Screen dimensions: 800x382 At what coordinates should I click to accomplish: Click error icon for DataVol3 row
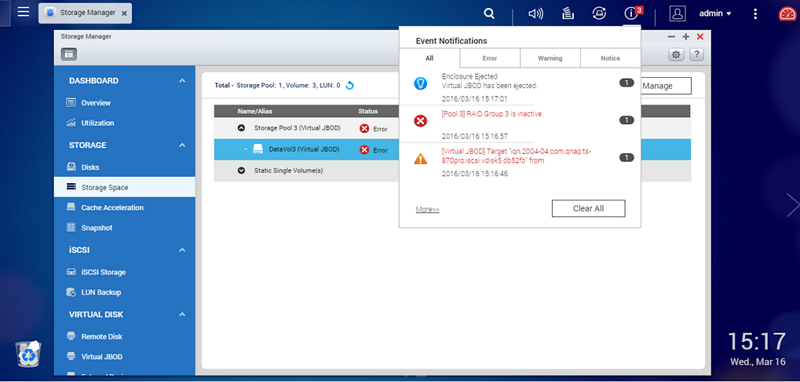point(364,150)
